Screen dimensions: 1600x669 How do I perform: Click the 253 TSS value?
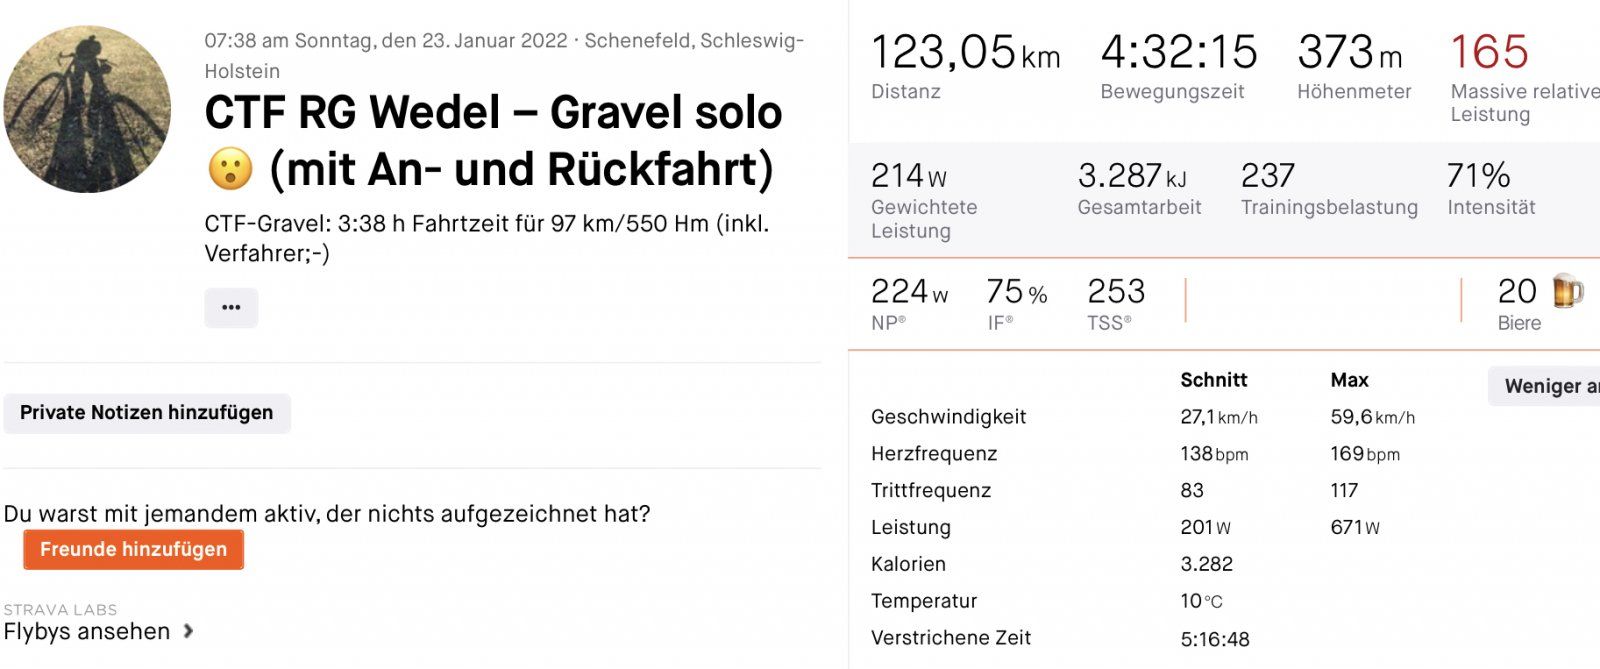click(x=1116, y=292)
